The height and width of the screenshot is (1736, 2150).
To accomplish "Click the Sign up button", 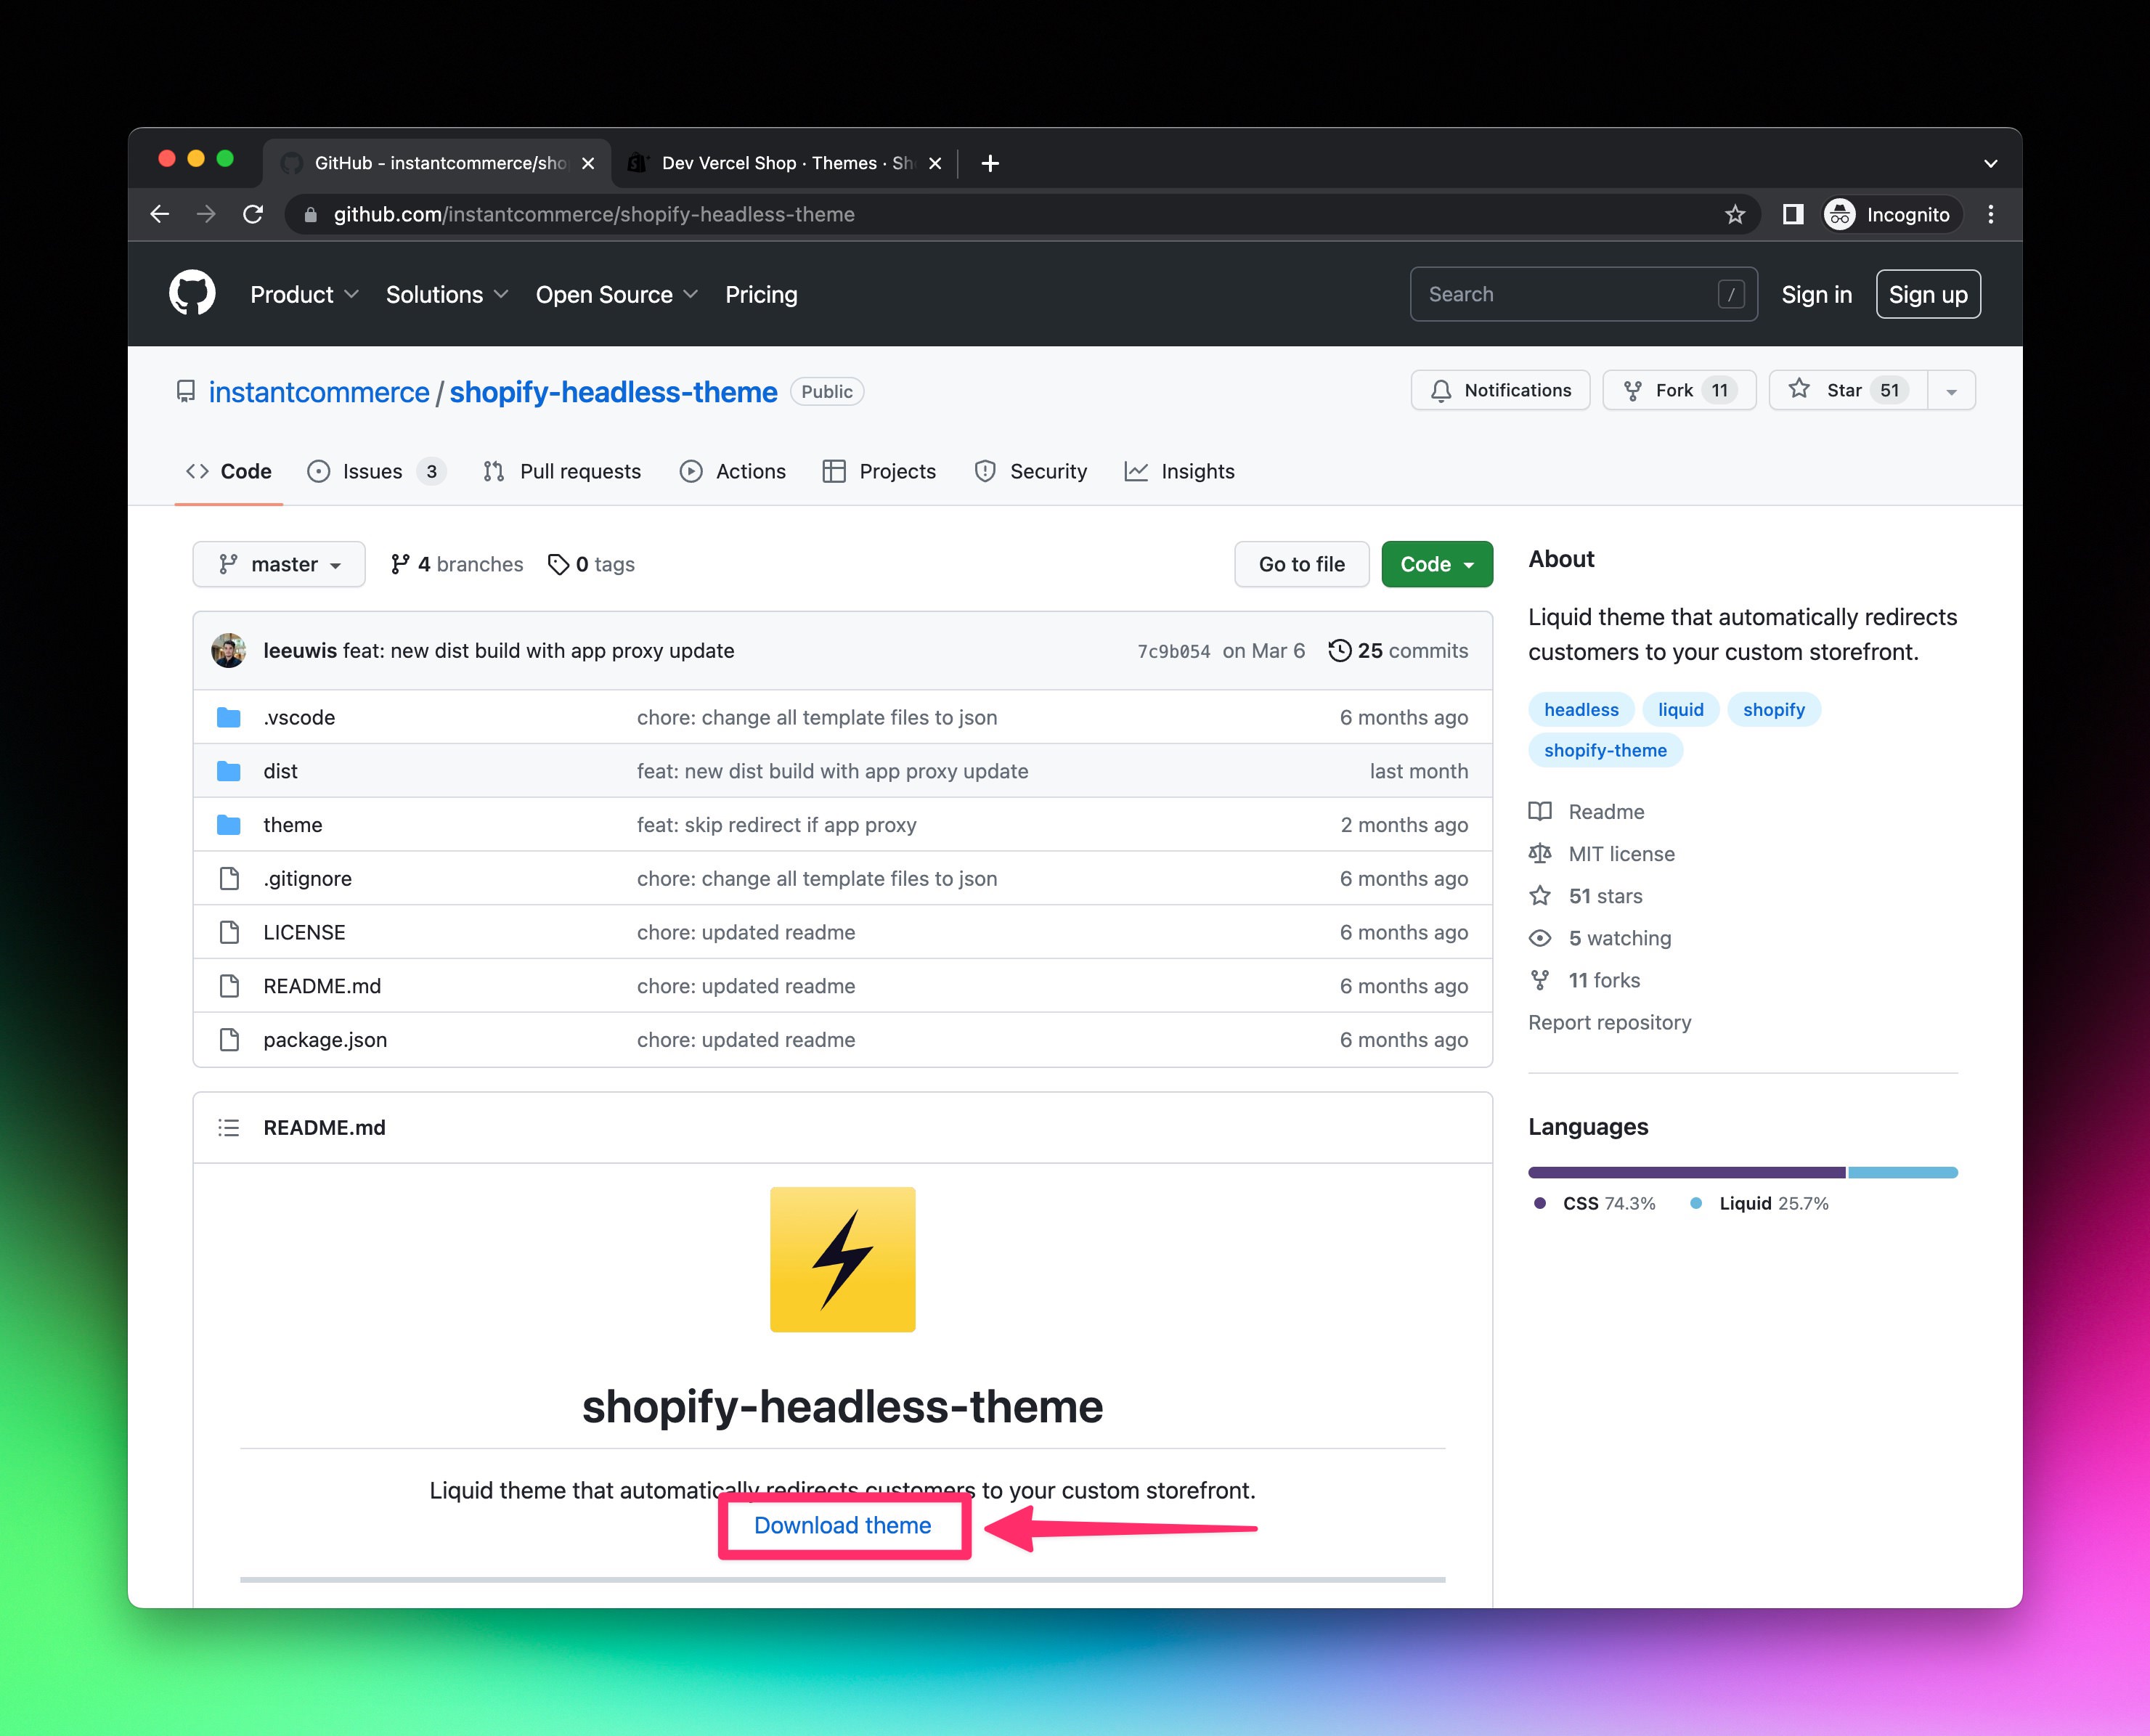I will (1928, 294).
